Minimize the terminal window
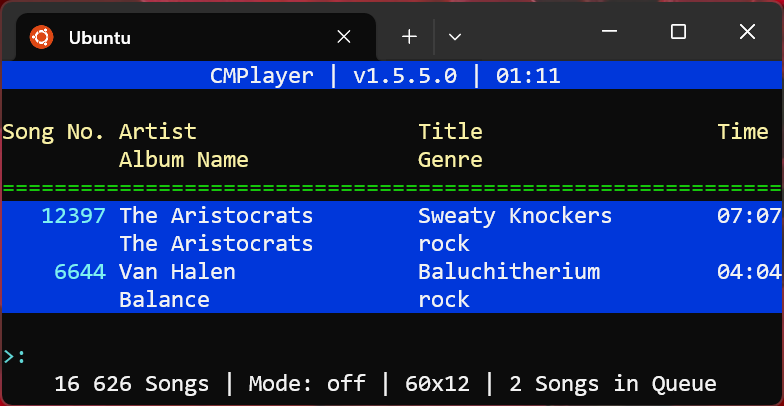Image resolution: width=784 pixels, height=406 pixels. (609, 32)
